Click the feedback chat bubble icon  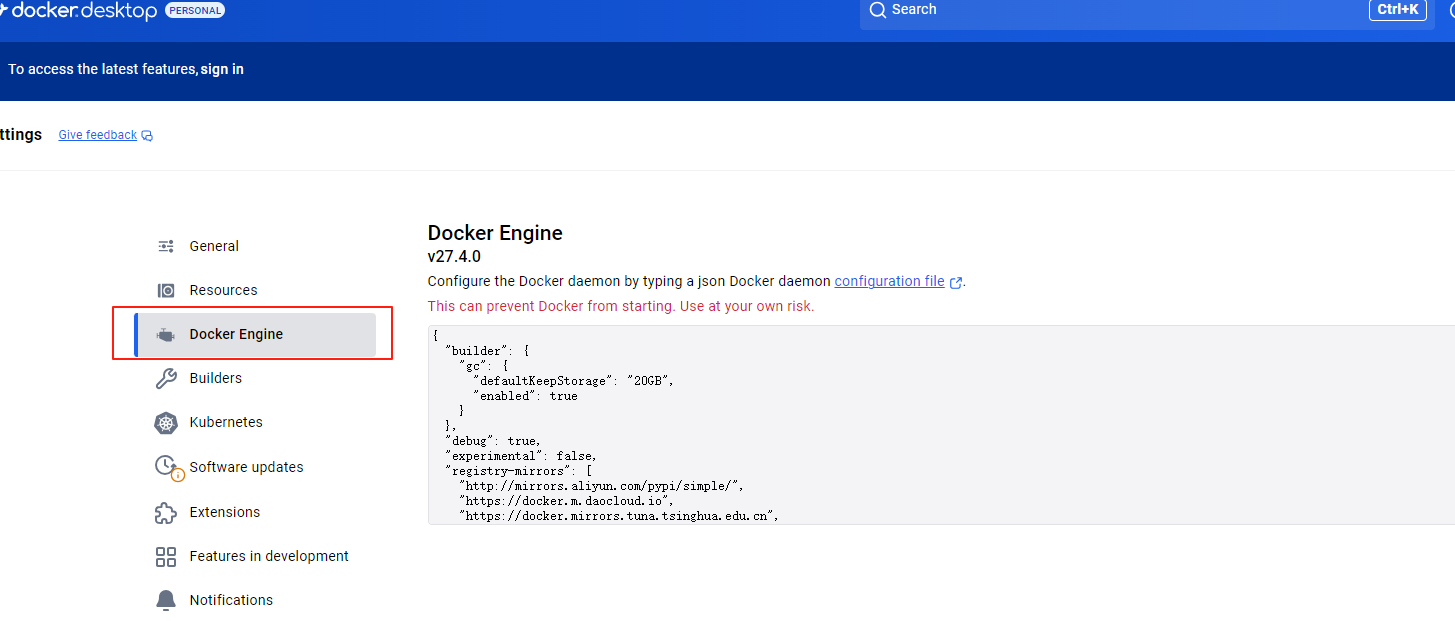(147, 135)
